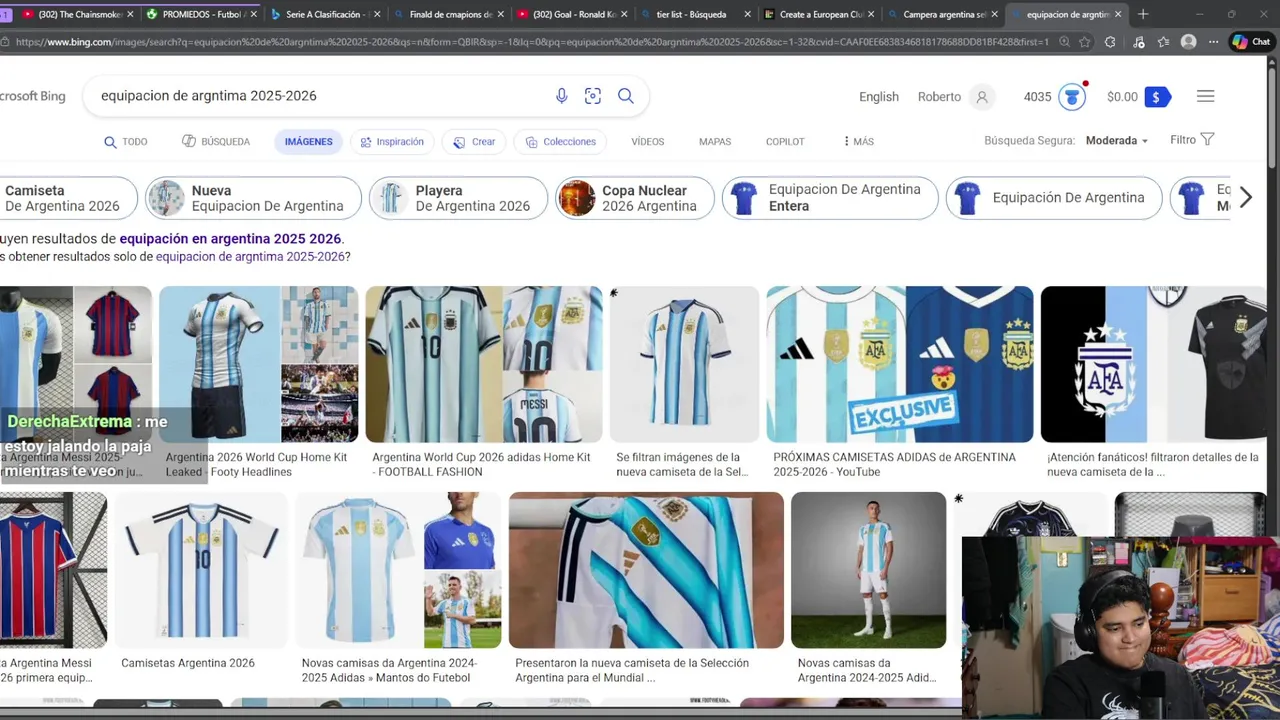
Task: Open the Inspiración category
Action: click(392, 142)
